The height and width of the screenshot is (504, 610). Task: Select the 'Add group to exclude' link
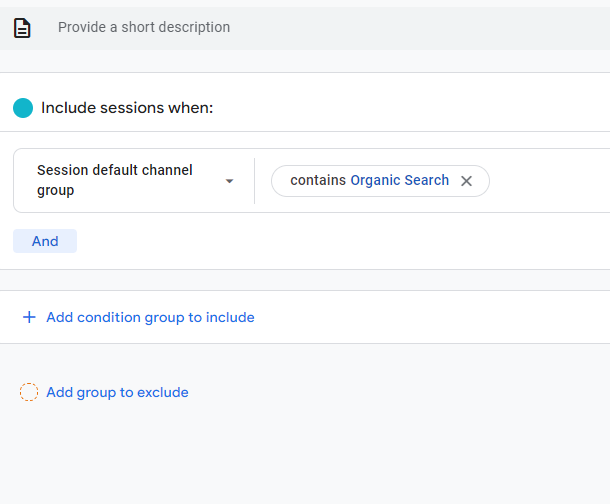(117, 392)
